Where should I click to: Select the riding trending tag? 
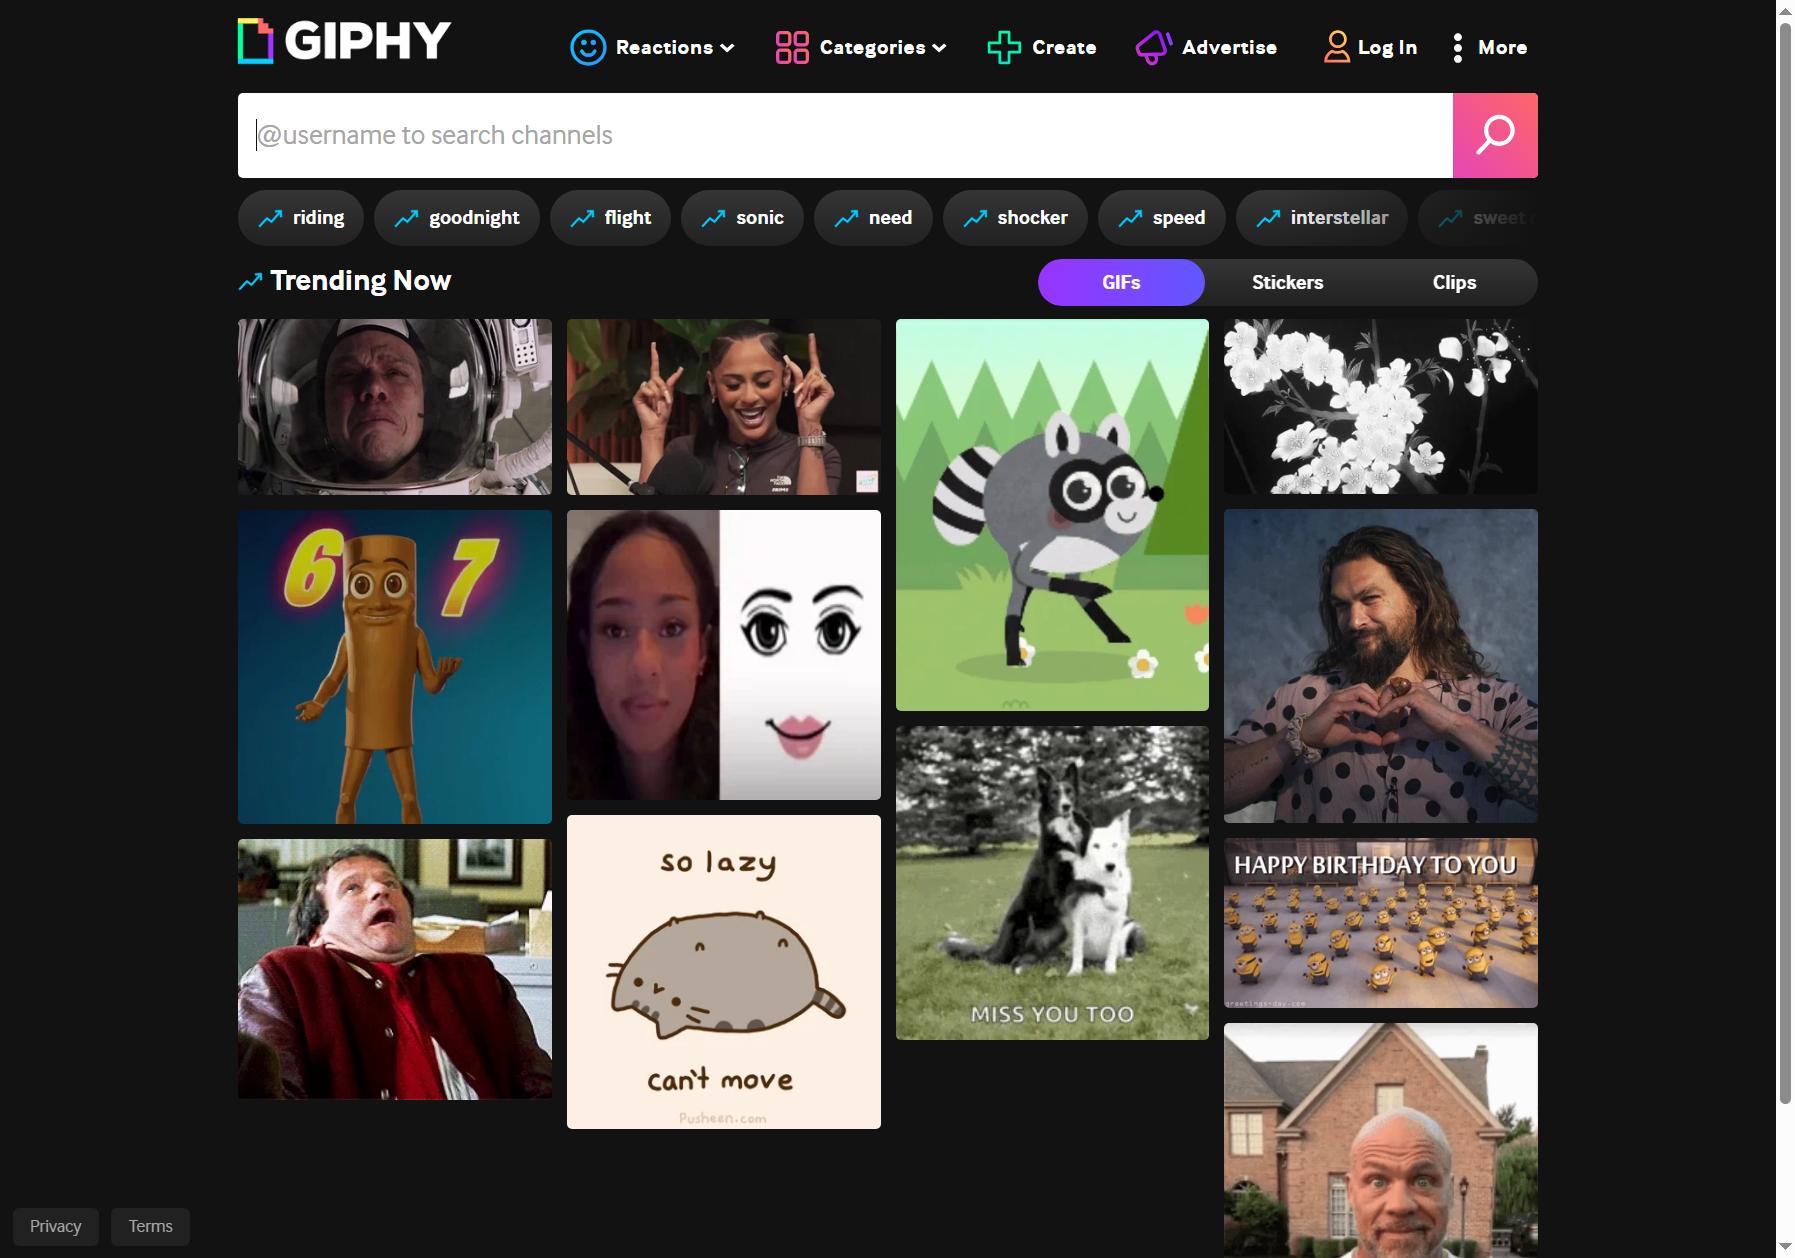301,218
